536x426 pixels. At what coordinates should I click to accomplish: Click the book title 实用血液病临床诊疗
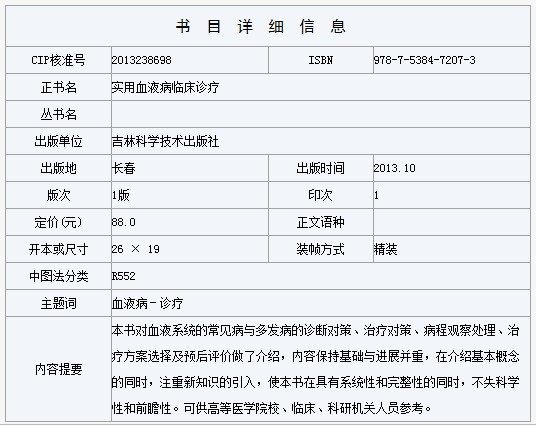tap(165, 88)
